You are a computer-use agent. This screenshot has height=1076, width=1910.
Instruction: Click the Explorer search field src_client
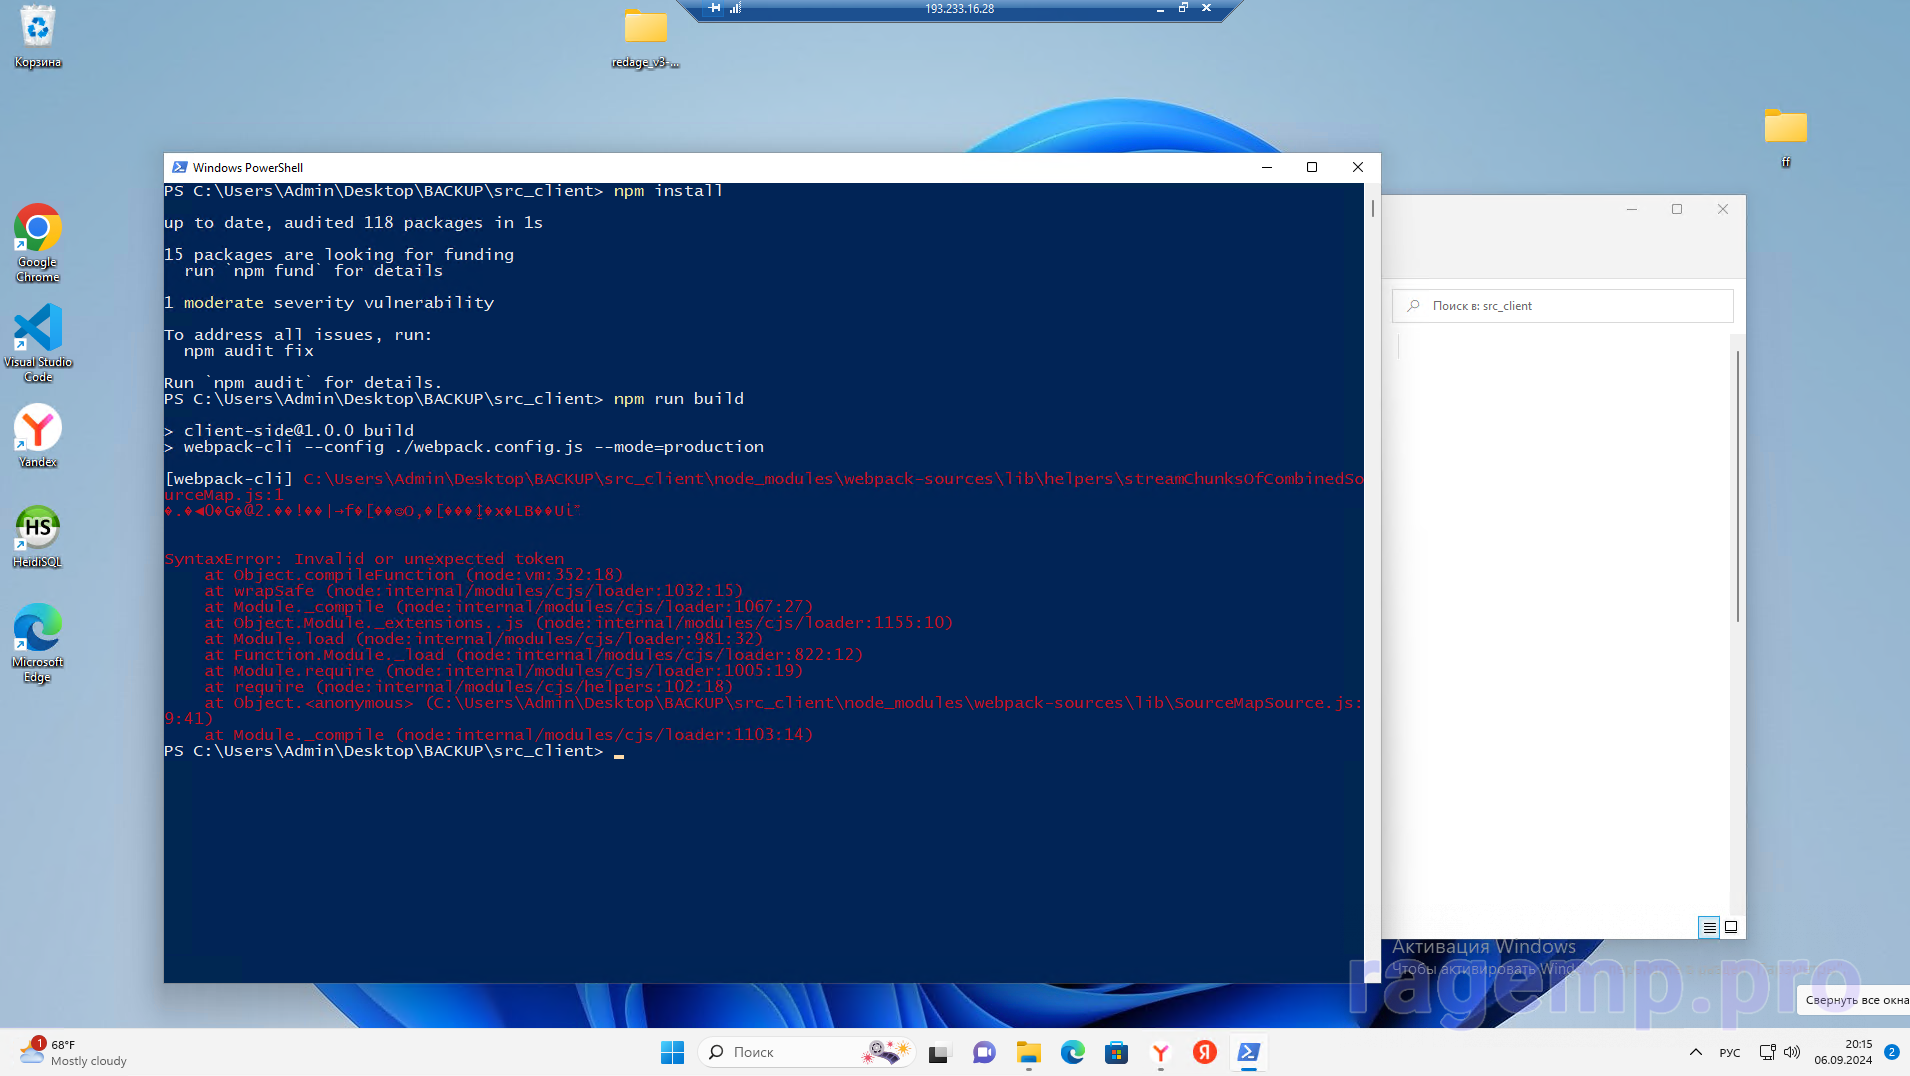tap(1562, 306)
